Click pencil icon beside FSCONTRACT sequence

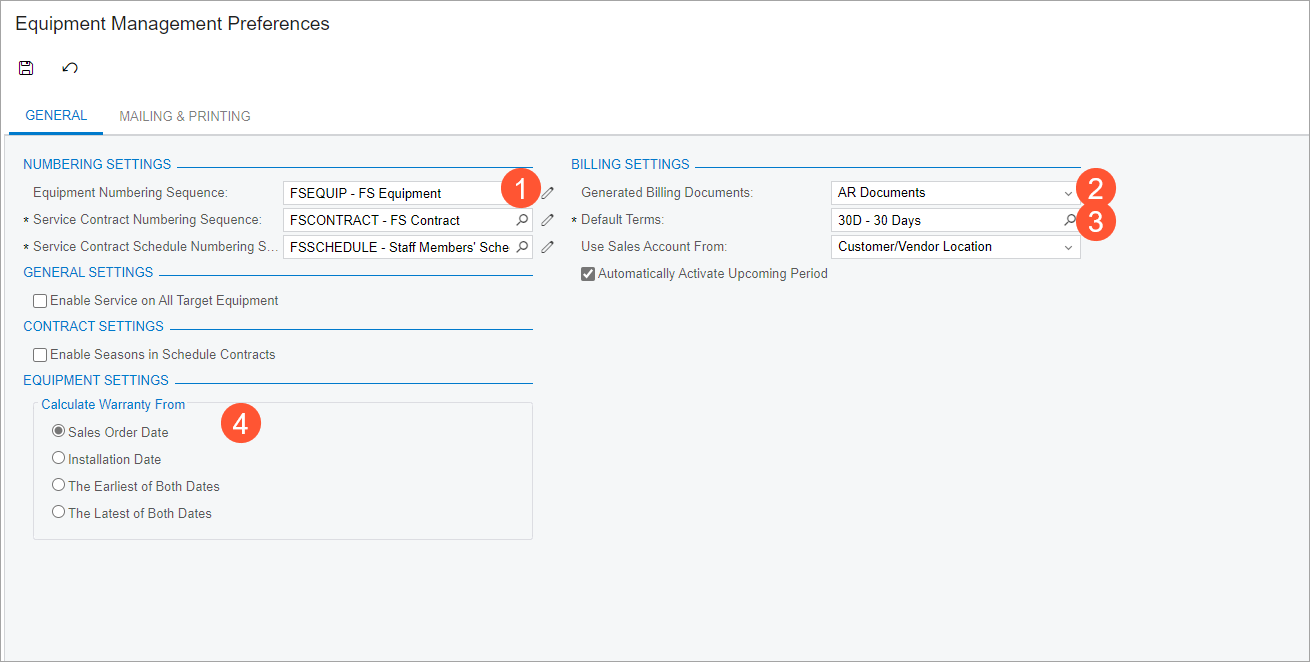[x=547, y=220]
